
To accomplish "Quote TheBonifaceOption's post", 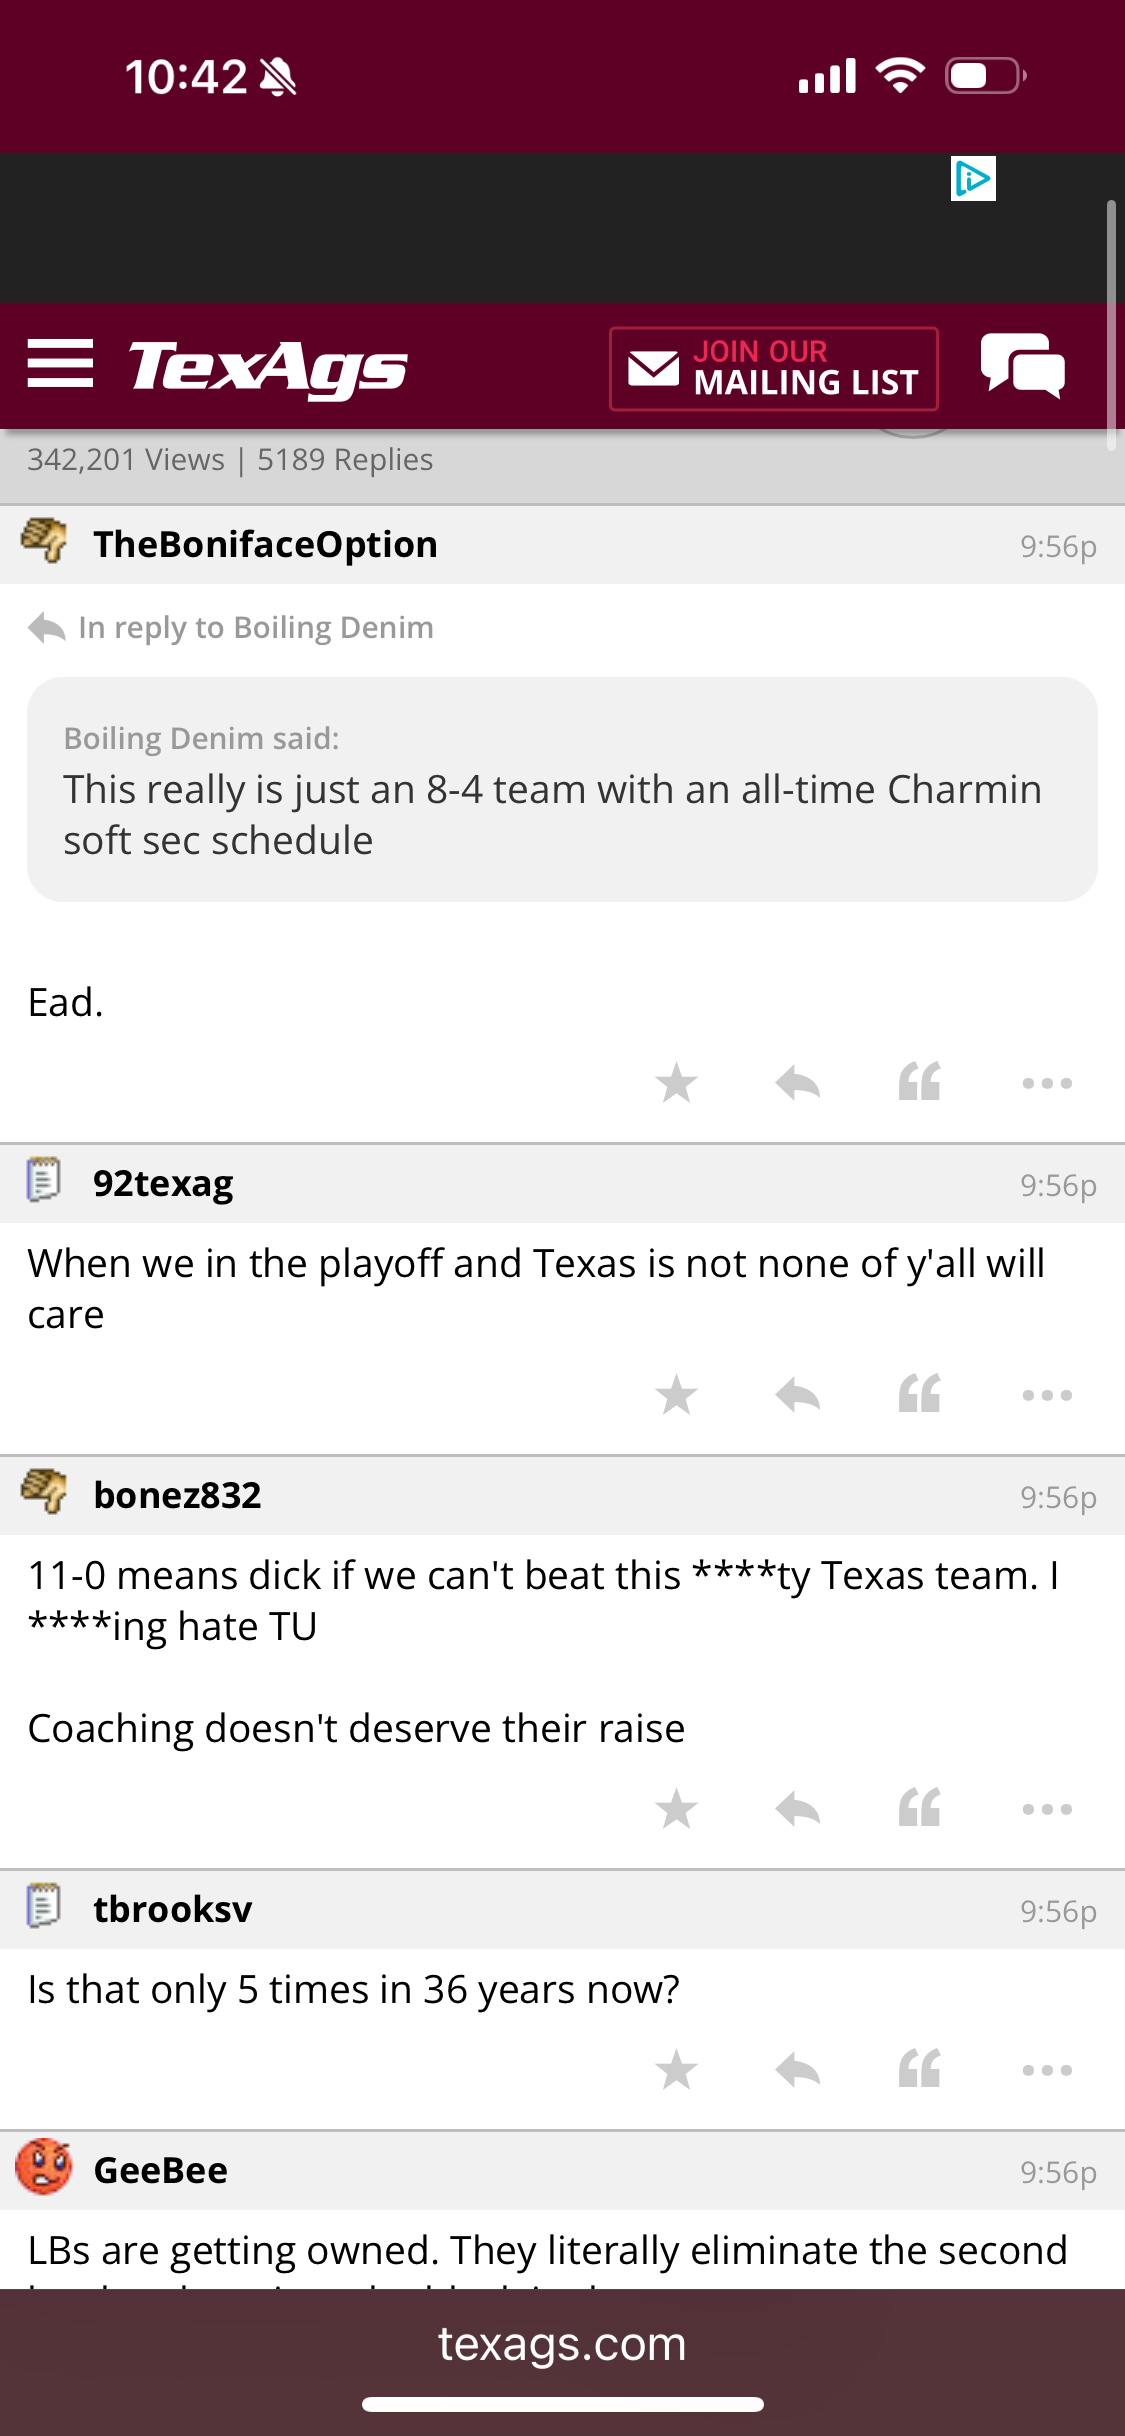I will tap(920, 1083).
